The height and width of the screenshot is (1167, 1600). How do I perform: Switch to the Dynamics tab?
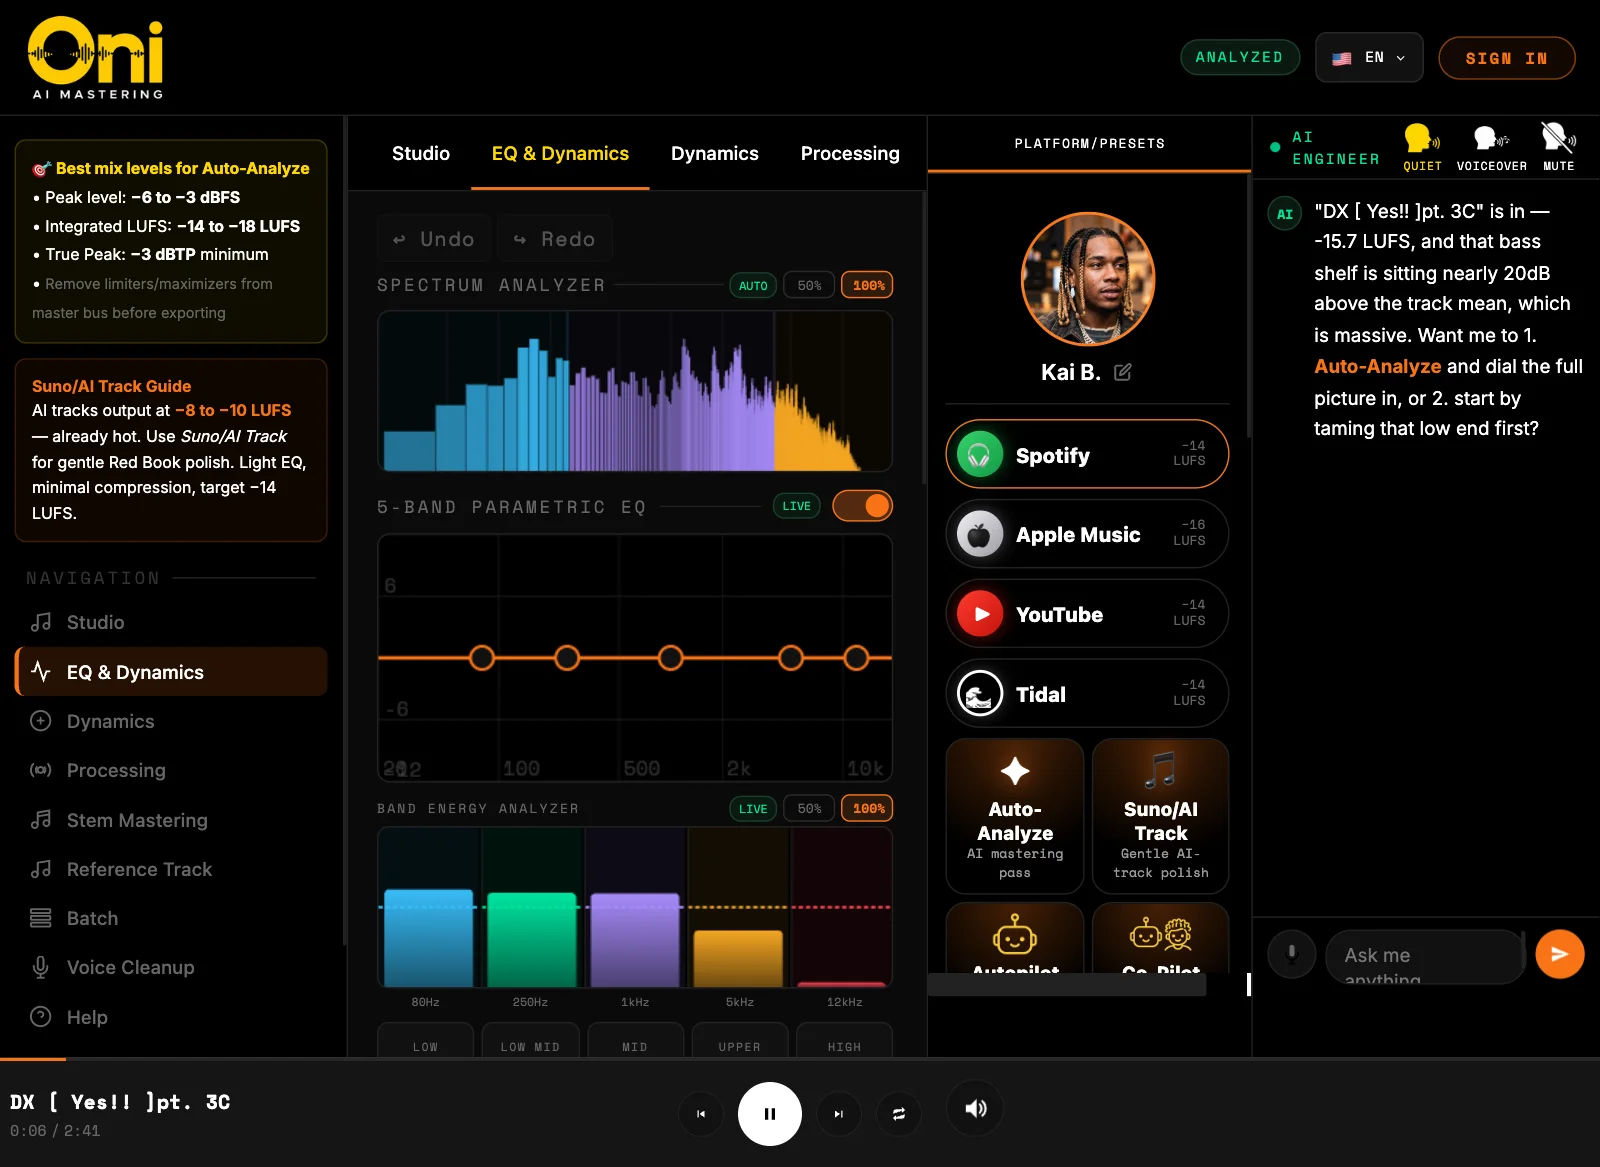pyautogui.click(x=715, y=153)
